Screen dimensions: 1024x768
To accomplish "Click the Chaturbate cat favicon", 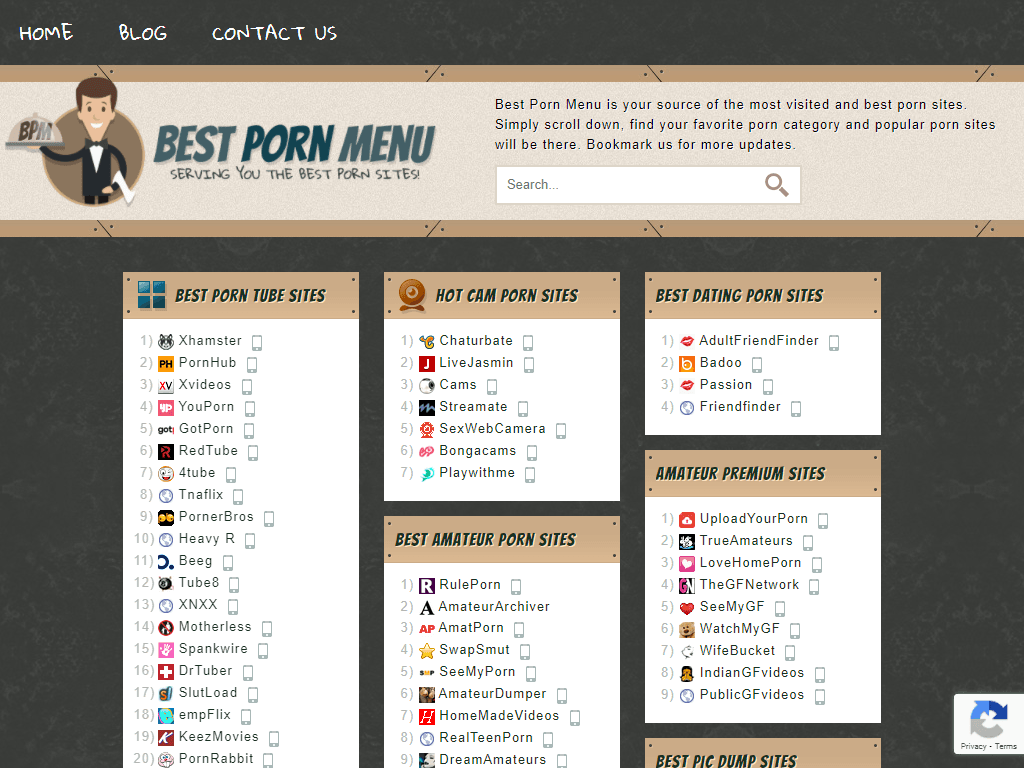I will pos(426,341).
